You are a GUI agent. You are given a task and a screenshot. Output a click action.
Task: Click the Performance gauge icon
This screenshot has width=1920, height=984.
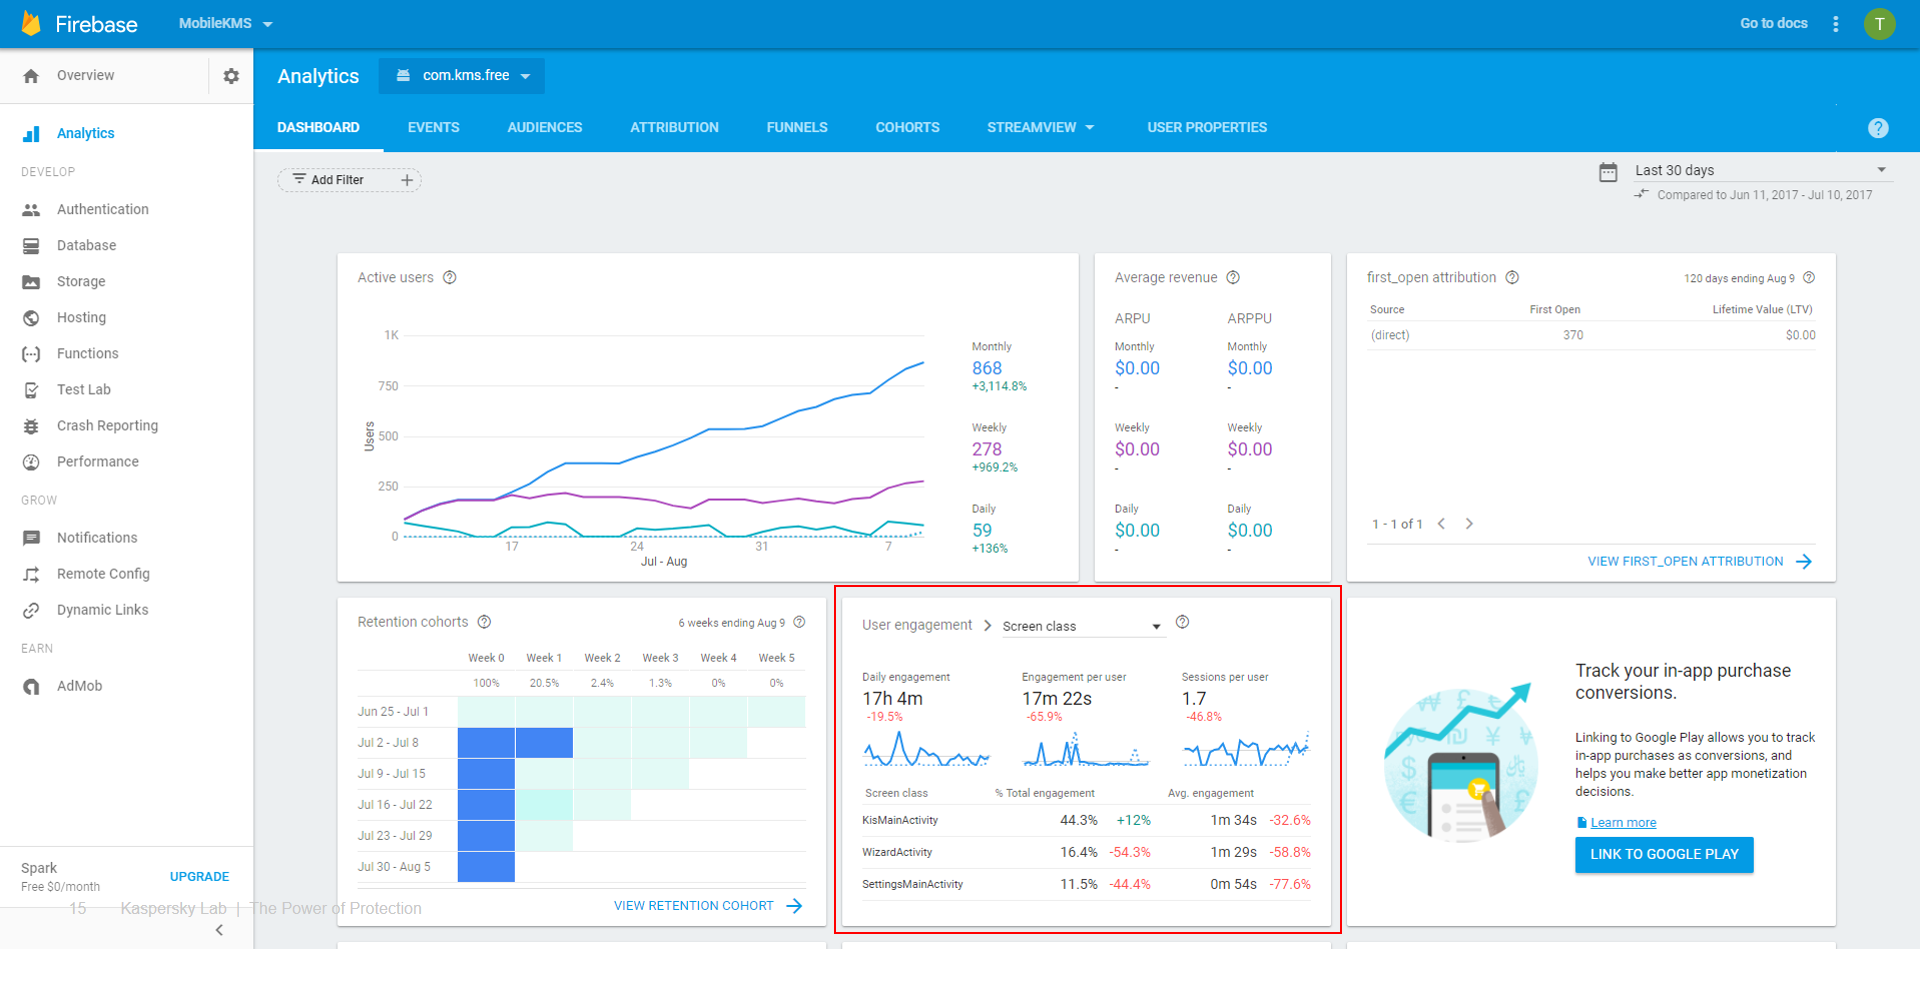click(31, 461)
